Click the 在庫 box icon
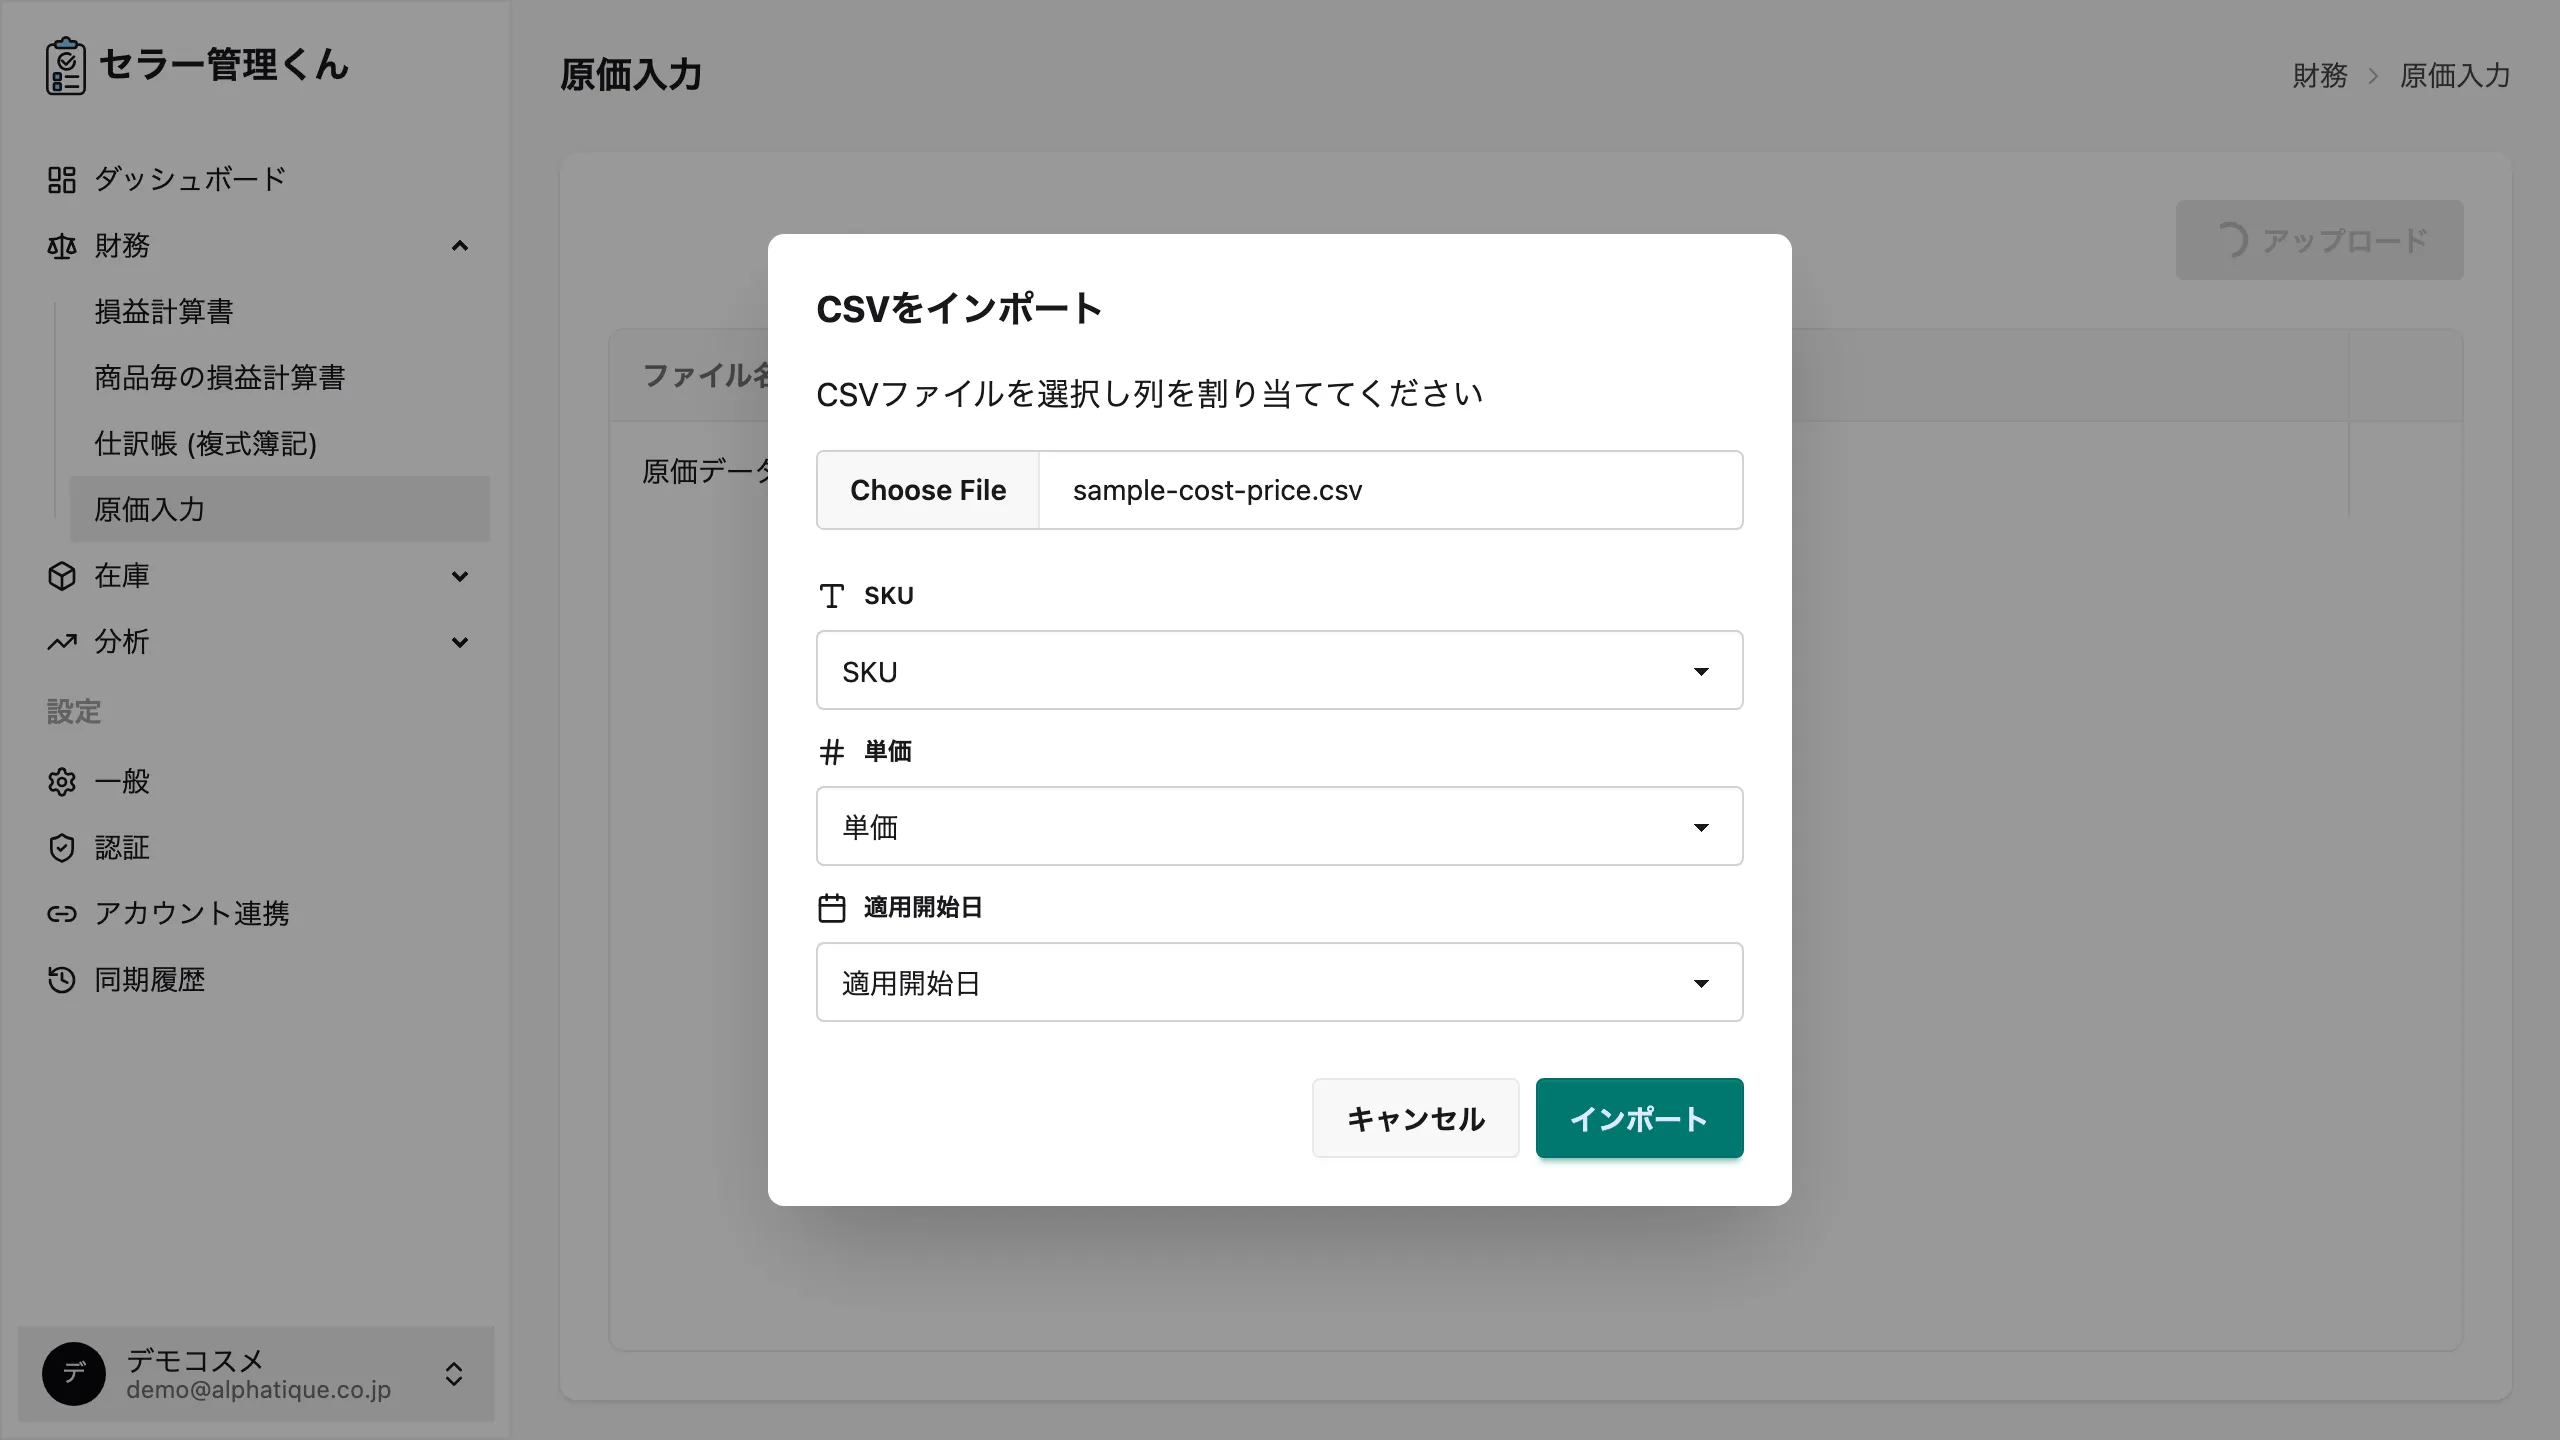This screenshot has height=1440, width=2560. (62, 576)
